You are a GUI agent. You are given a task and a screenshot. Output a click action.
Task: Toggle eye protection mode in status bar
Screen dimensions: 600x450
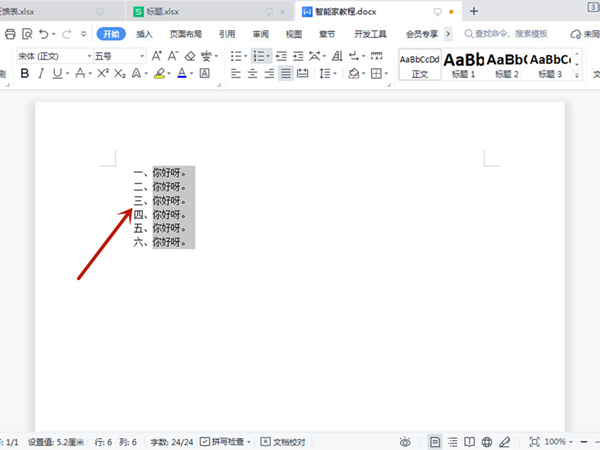click(405, 441)
